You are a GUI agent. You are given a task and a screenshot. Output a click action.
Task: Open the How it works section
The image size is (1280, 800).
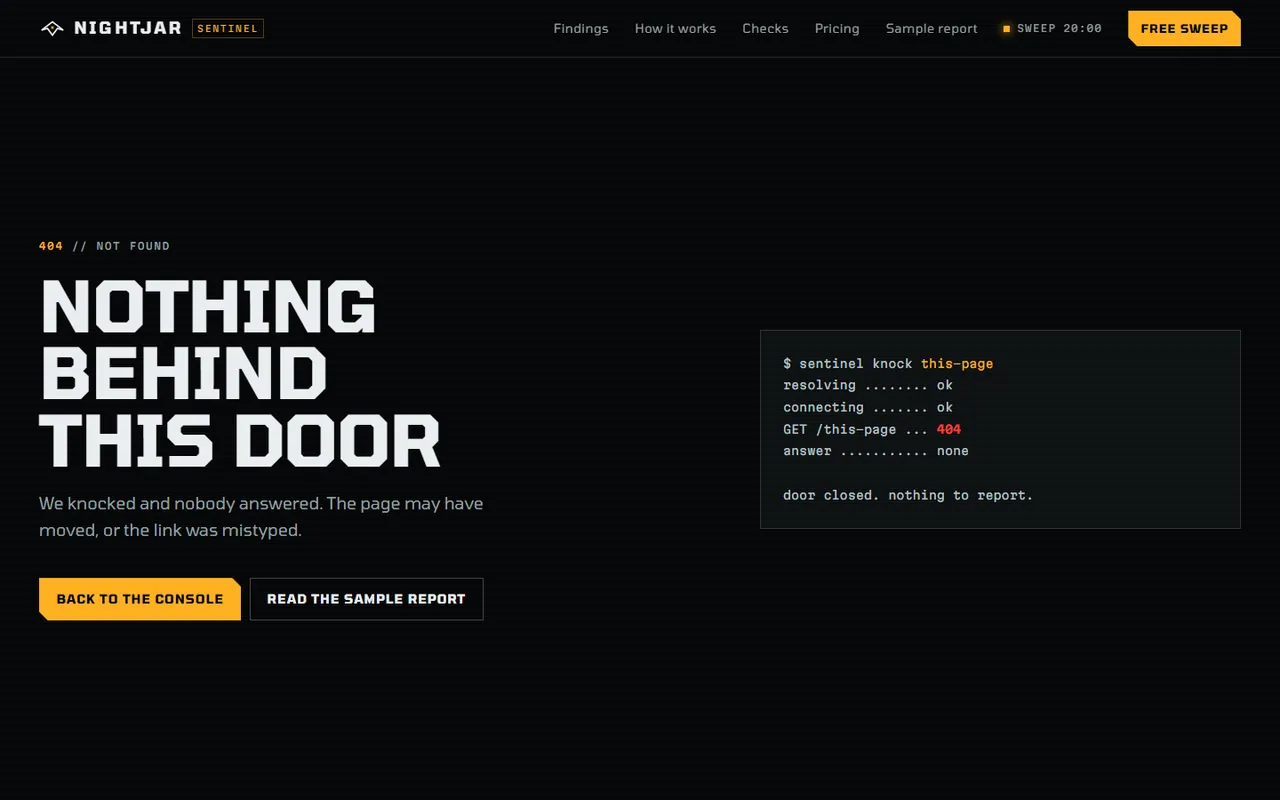click(675, 28)
